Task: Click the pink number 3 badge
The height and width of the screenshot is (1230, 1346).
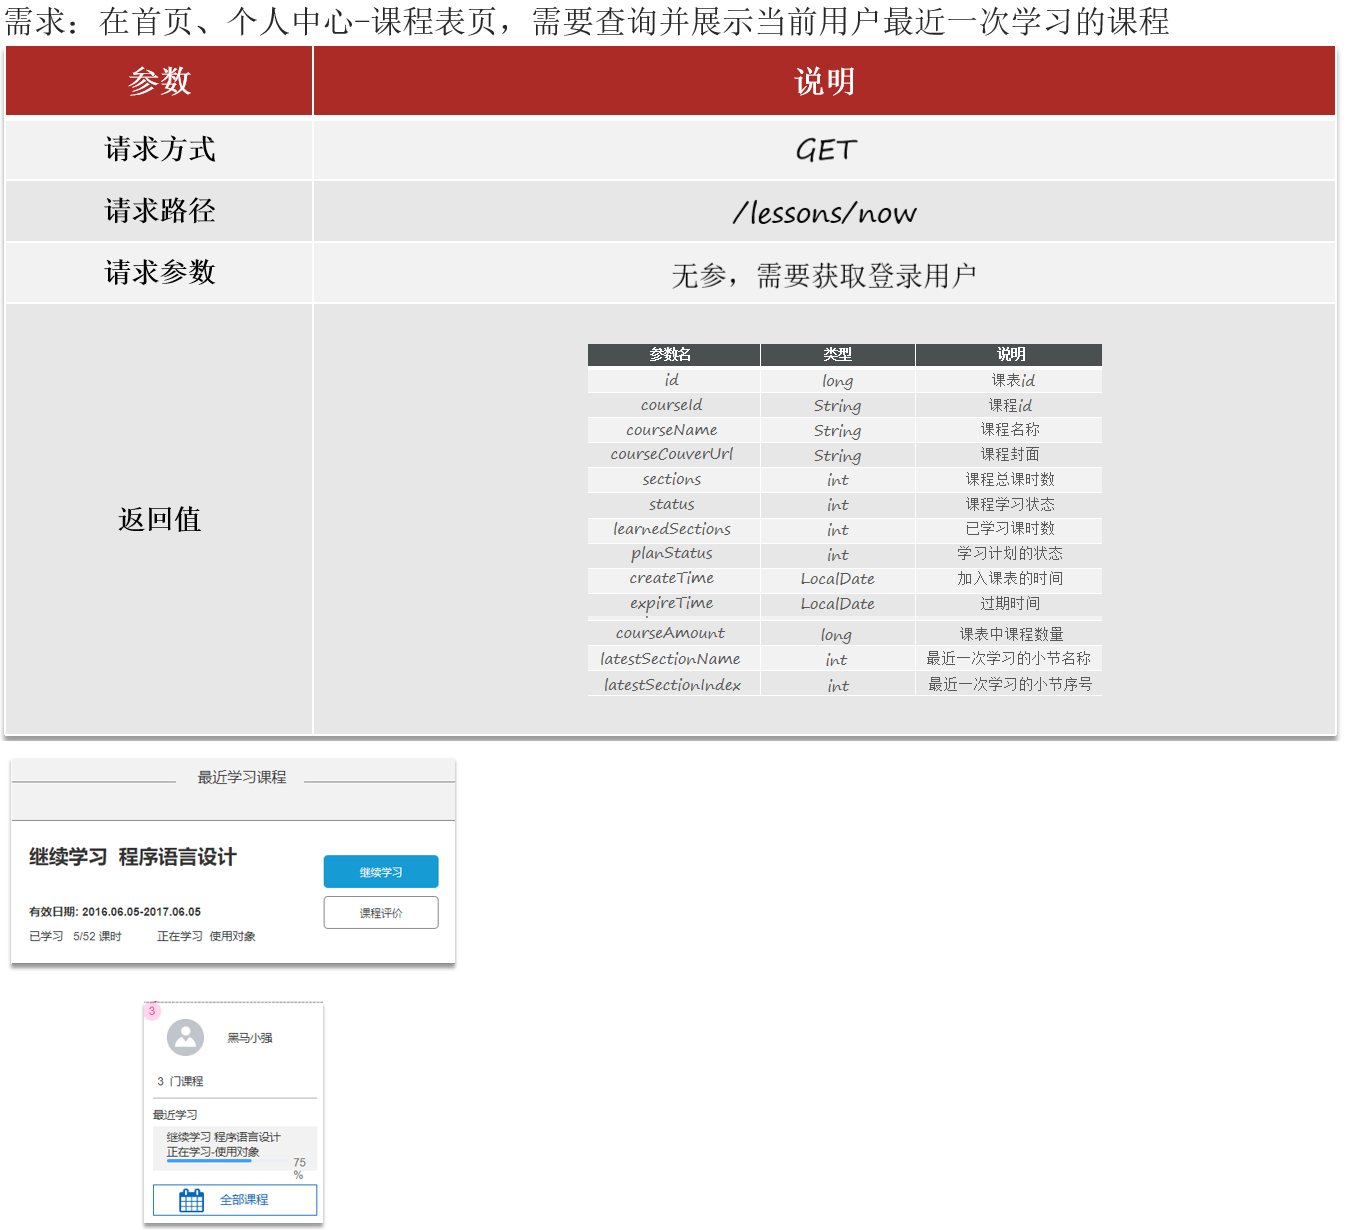Action: pos(152,1011)
